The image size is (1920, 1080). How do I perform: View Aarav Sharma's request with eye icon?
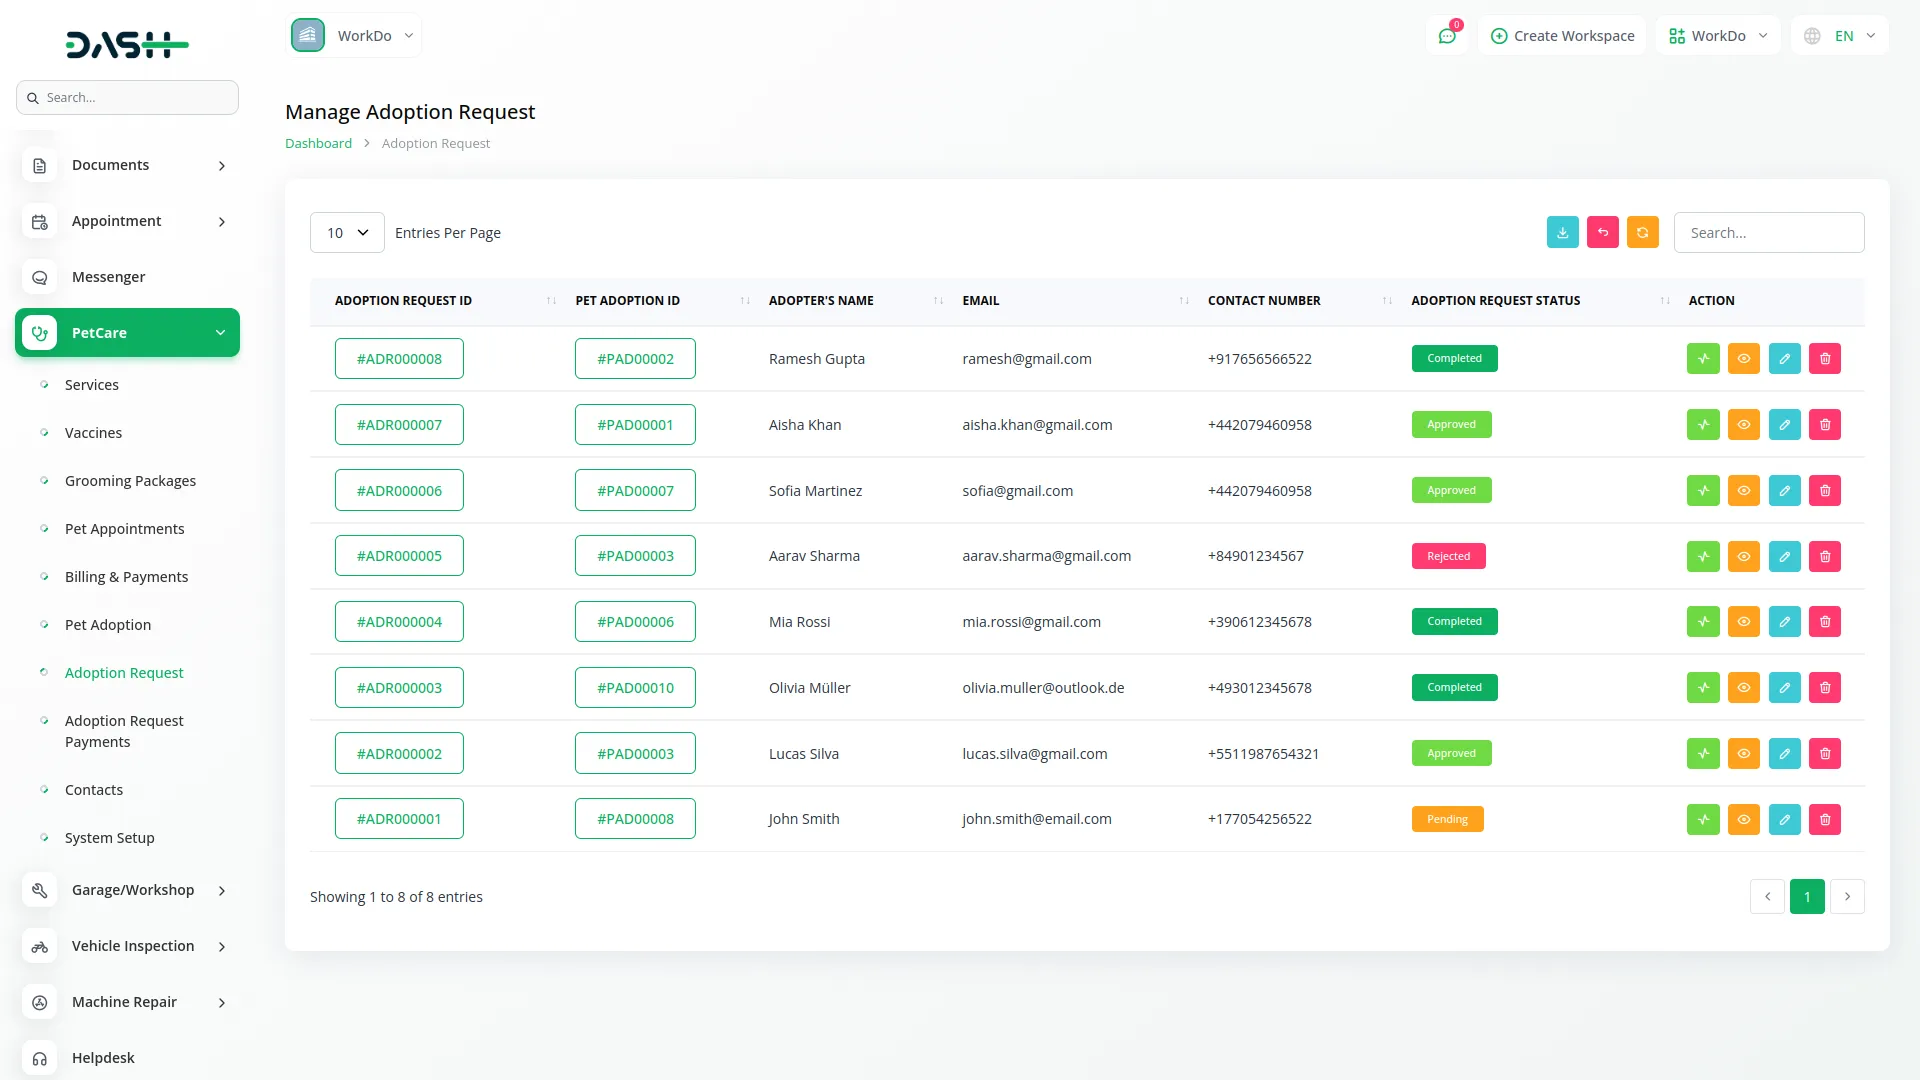click(x=1743, y=556)
